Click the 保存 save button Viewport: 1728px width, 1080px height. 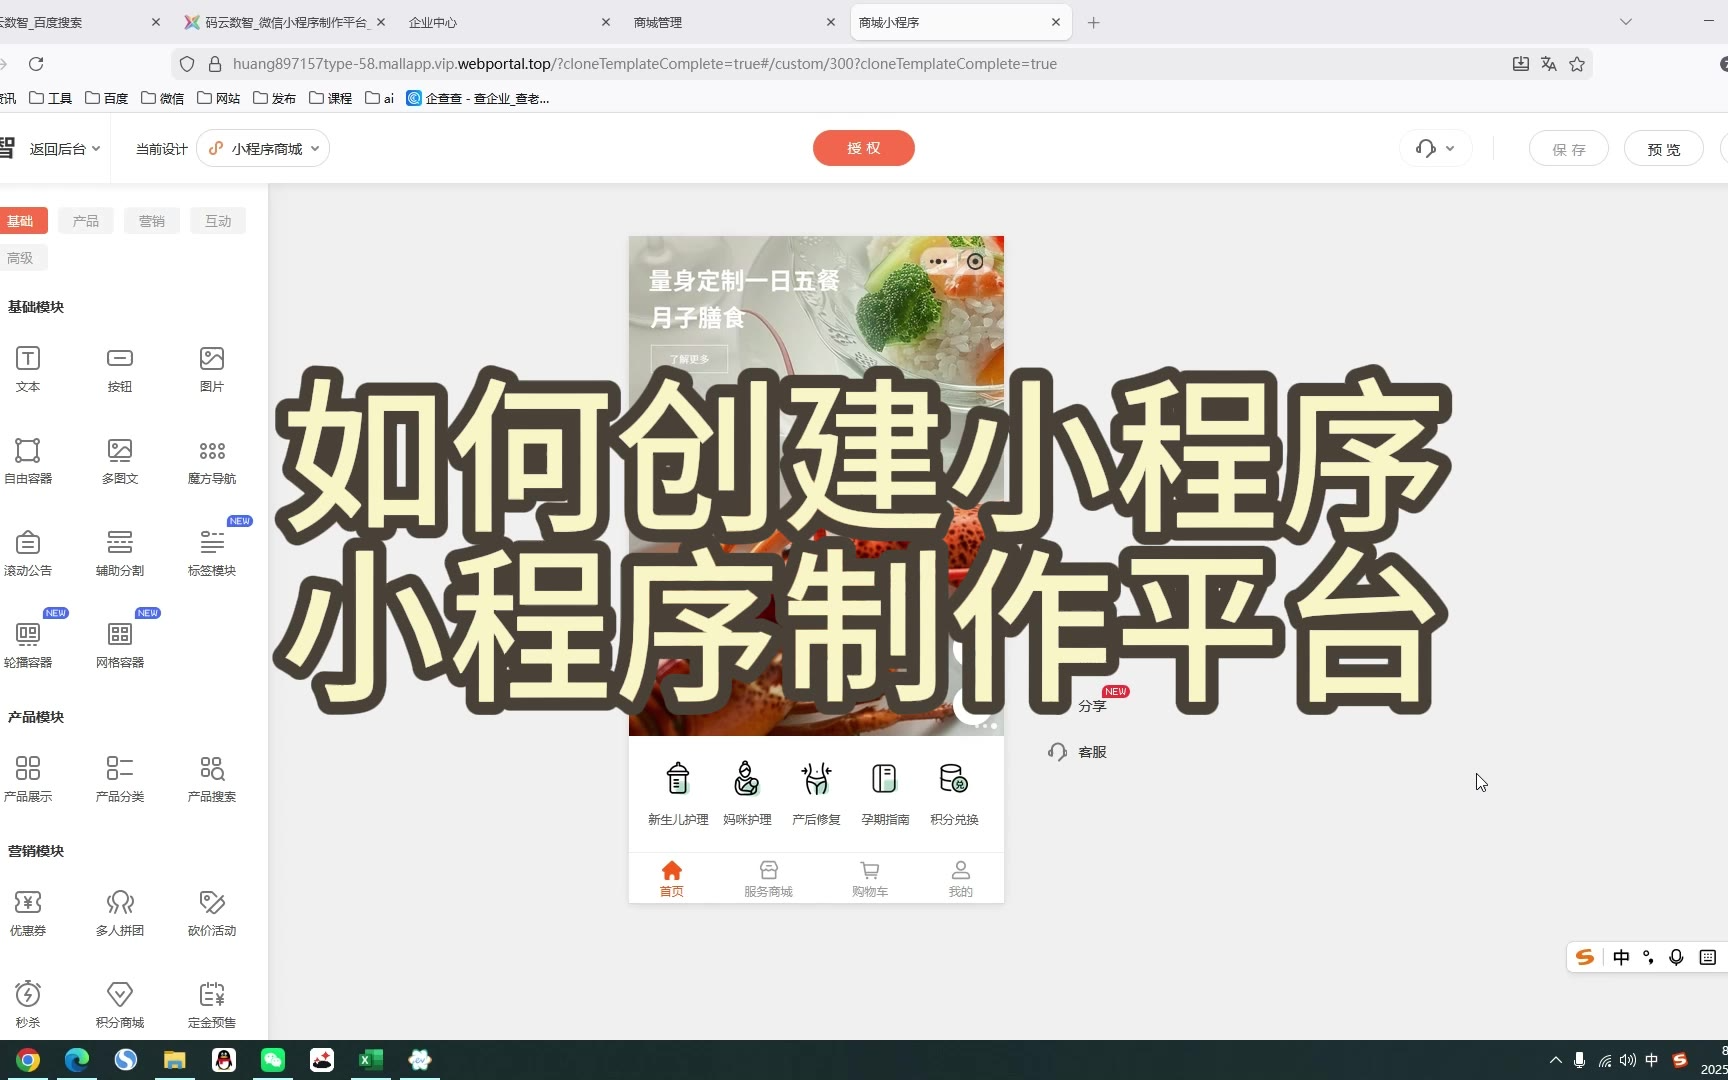coord(1569,149)
